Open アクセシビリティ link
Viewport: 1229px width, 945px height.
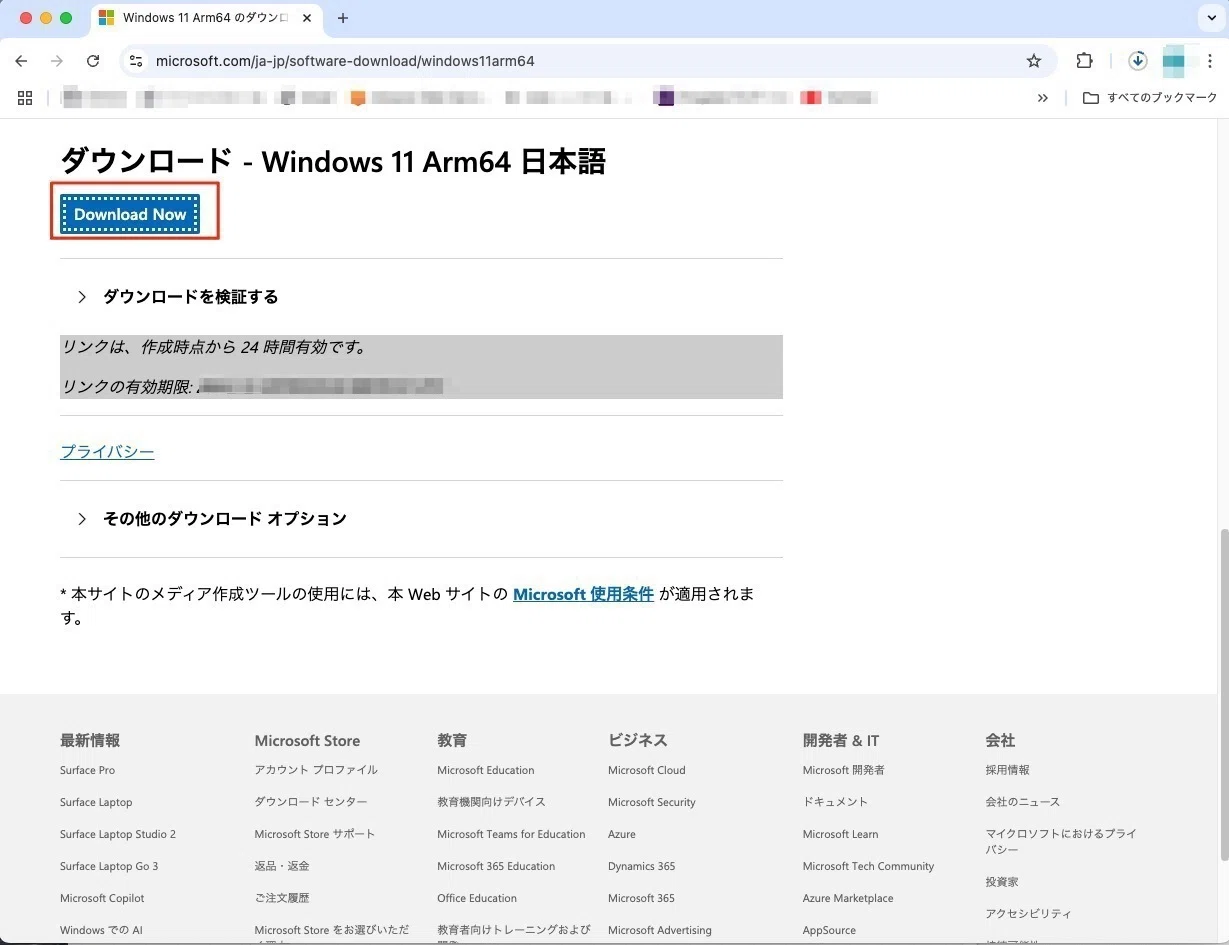point(1029,914)
